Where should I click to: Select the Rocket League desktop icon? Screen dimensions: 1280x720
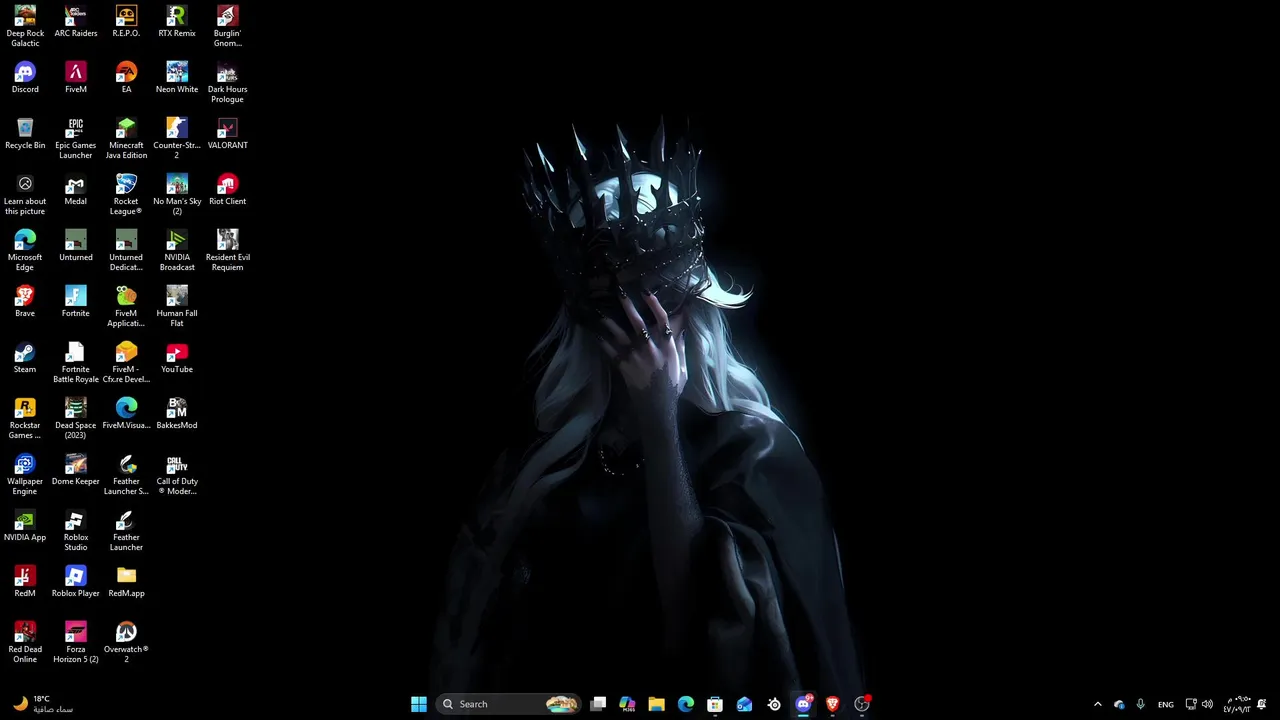(126, 194)
